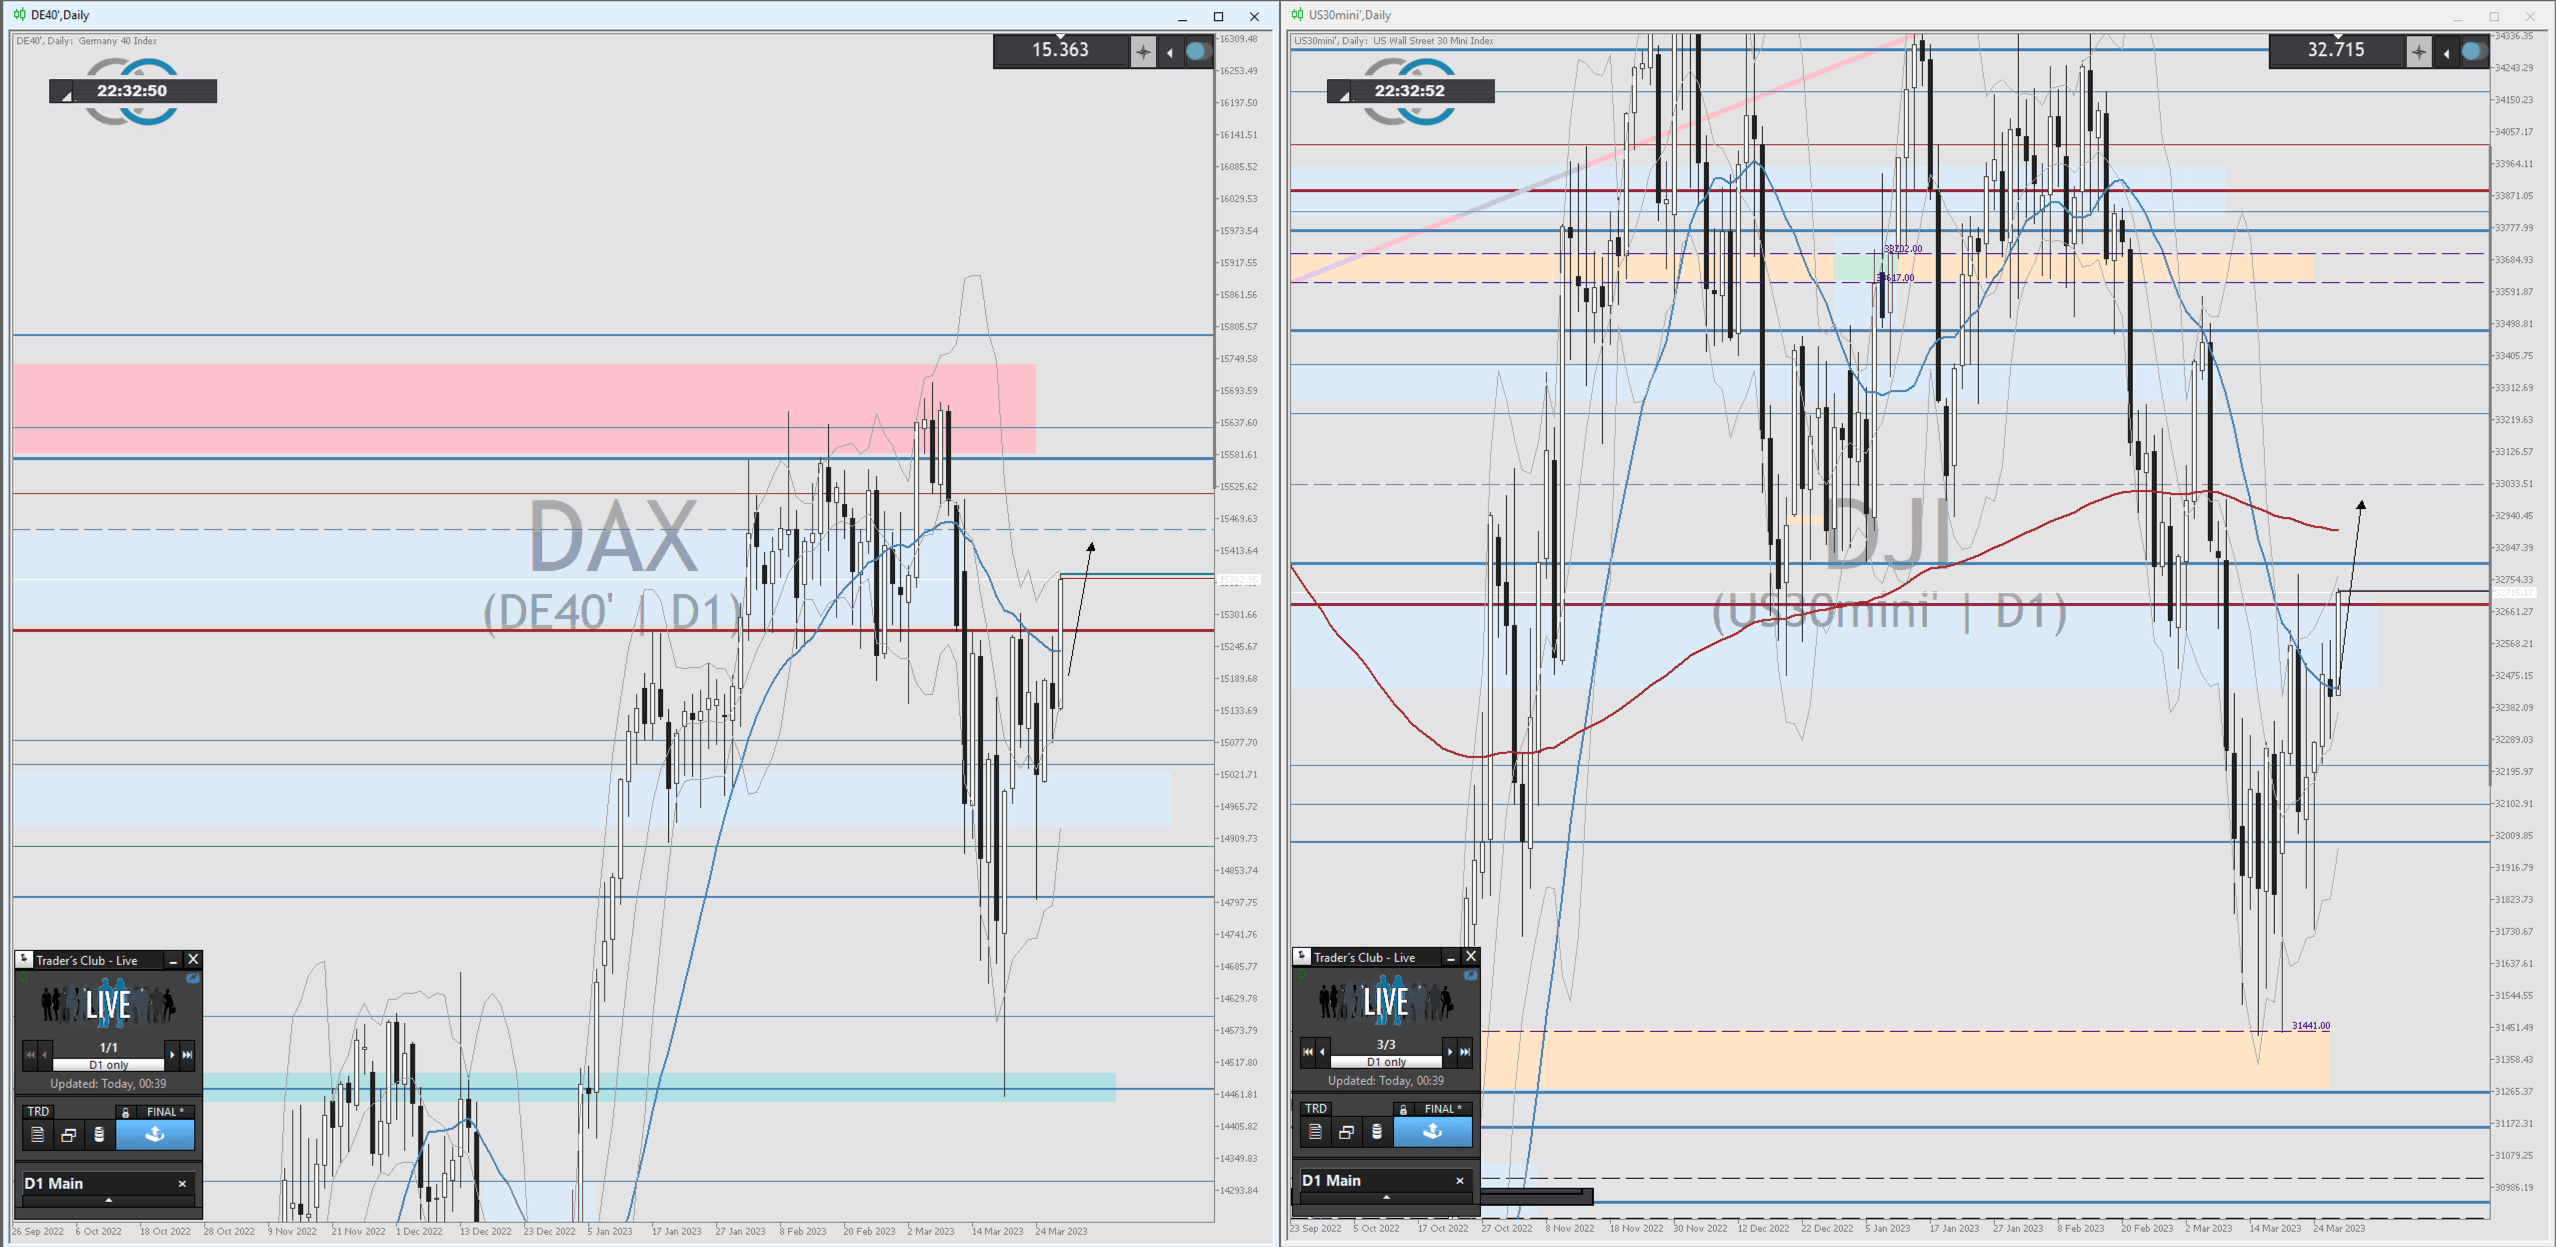Click the corner handle of the DE40 clock widget
Image resolution: width=2556 pixels, height=1247 pixels.
(65, 95)
